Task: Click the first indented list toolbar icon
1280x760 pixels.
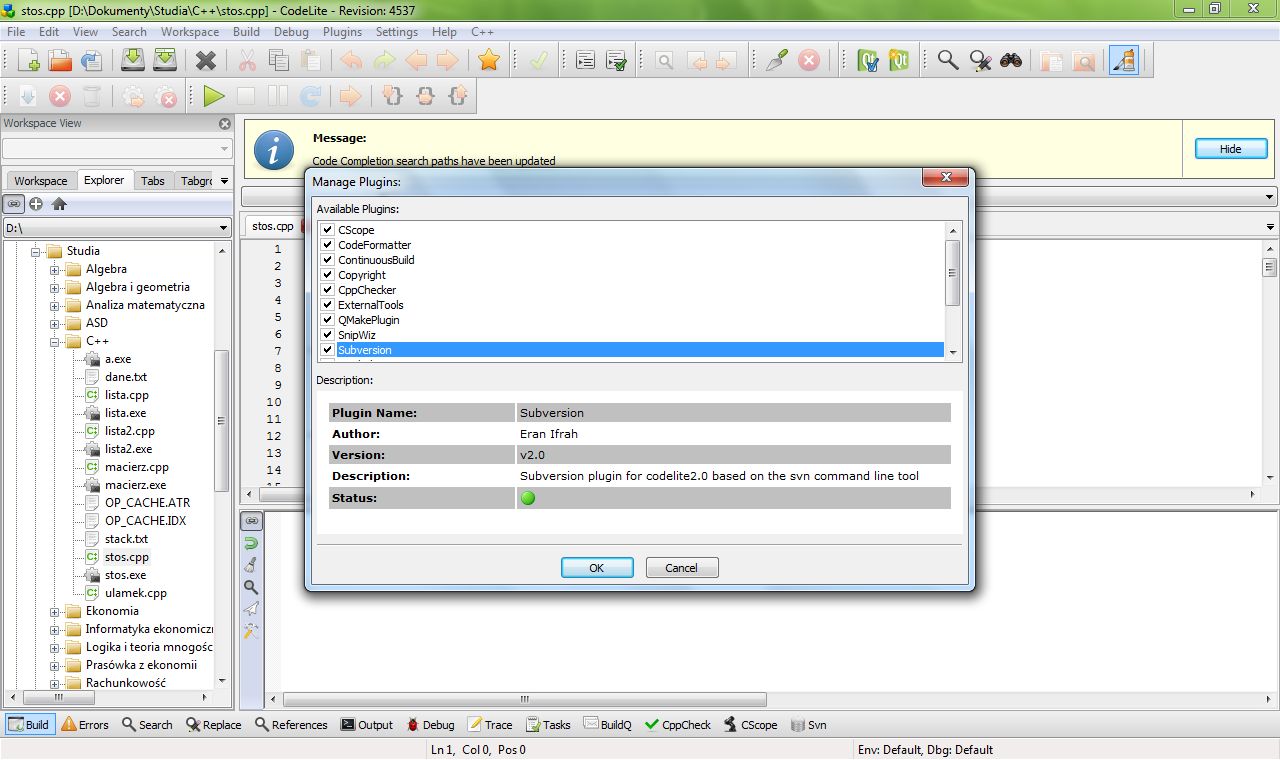Action: (x=585, y=60)
